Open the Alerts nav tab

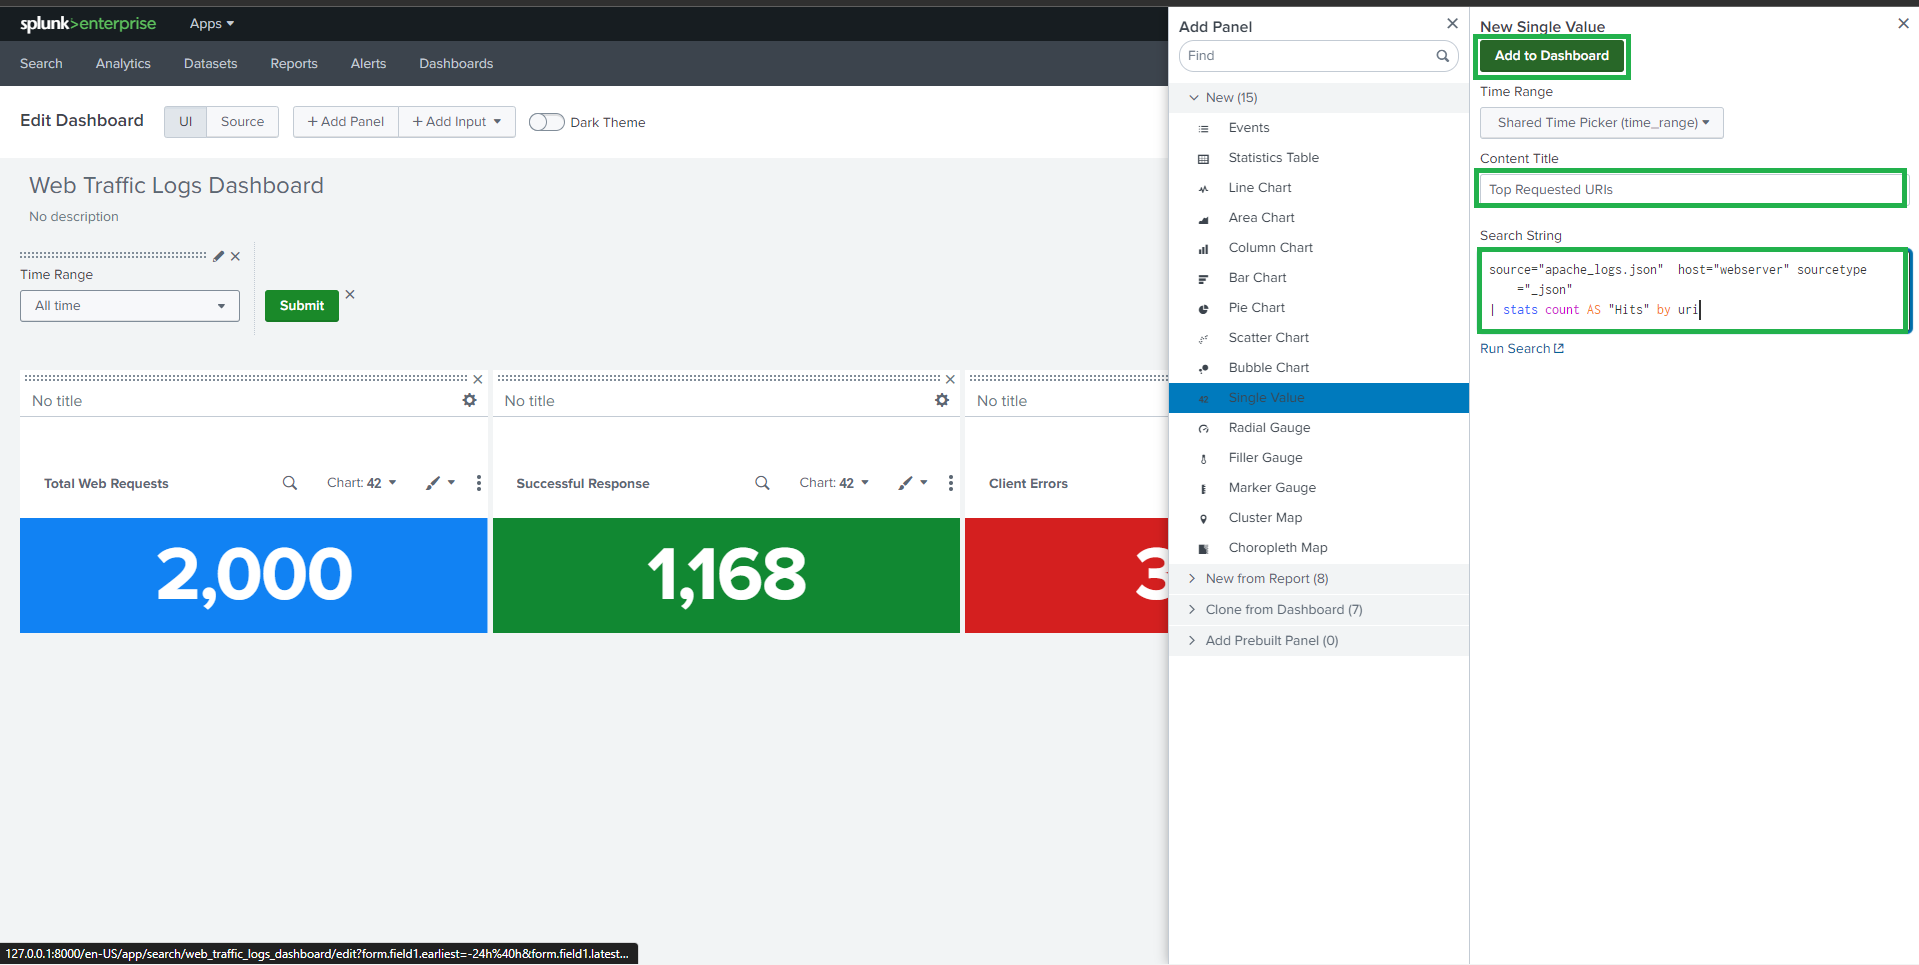pyautogui.click(x=368, y=64)
